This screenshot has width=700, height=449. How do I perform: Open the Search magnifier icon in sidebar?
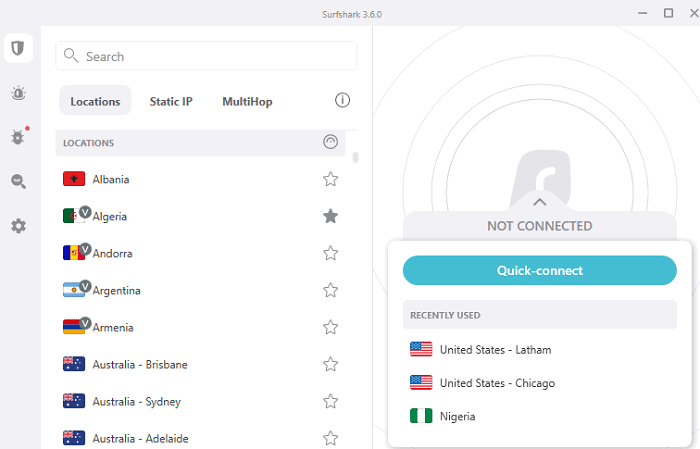click(18, 181)
